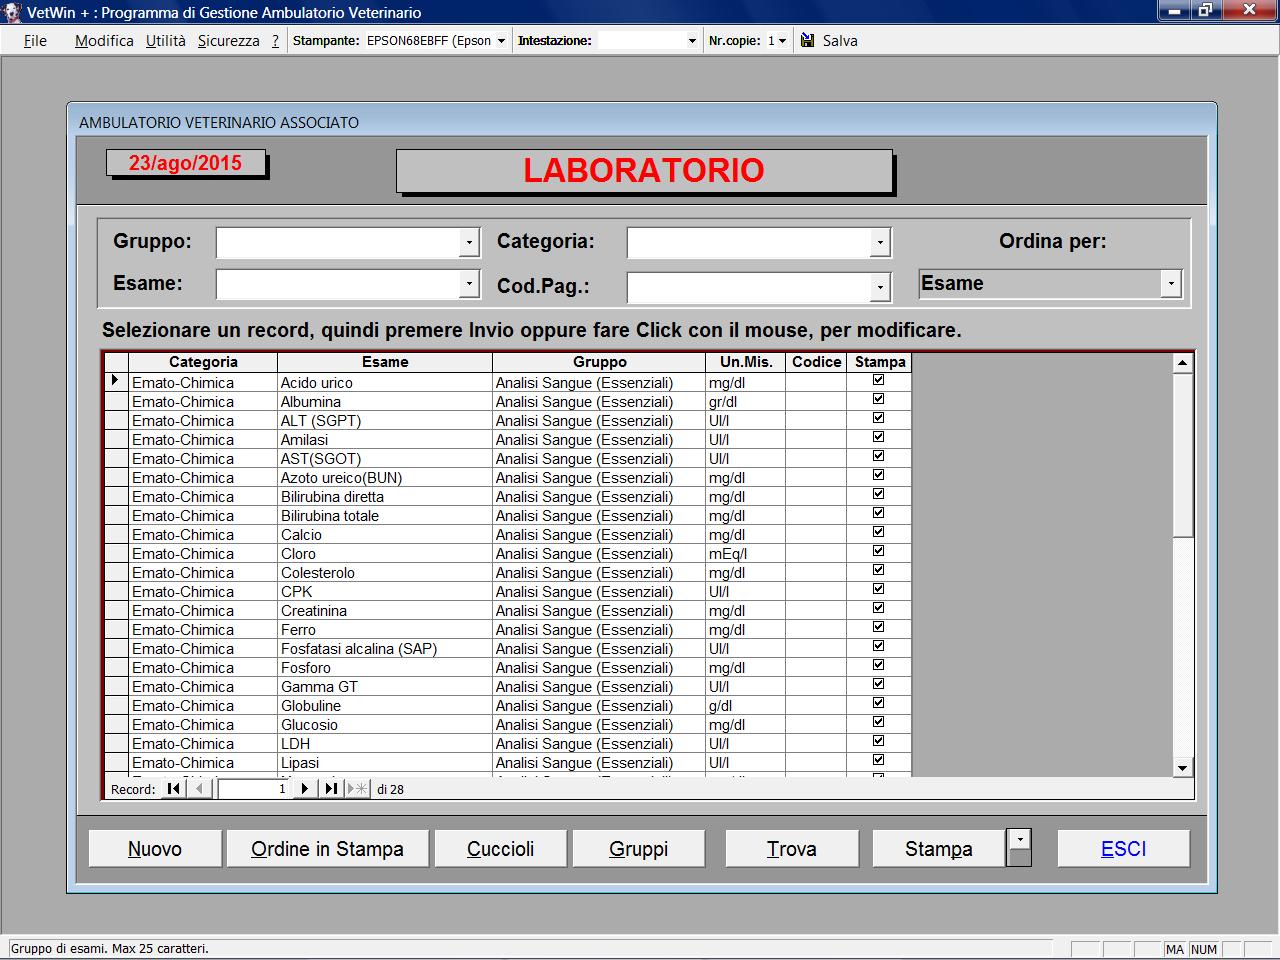
Task: Click the Esame column header
Action: (x=385, y=362)
